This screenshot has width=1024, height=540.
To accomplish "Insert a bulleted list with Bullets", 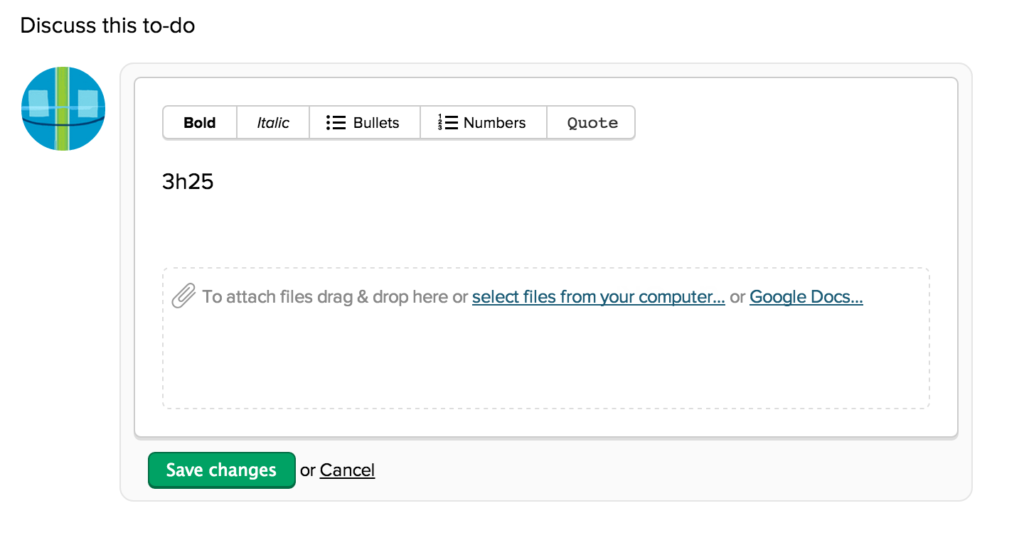I will click(x=364, y=123).
